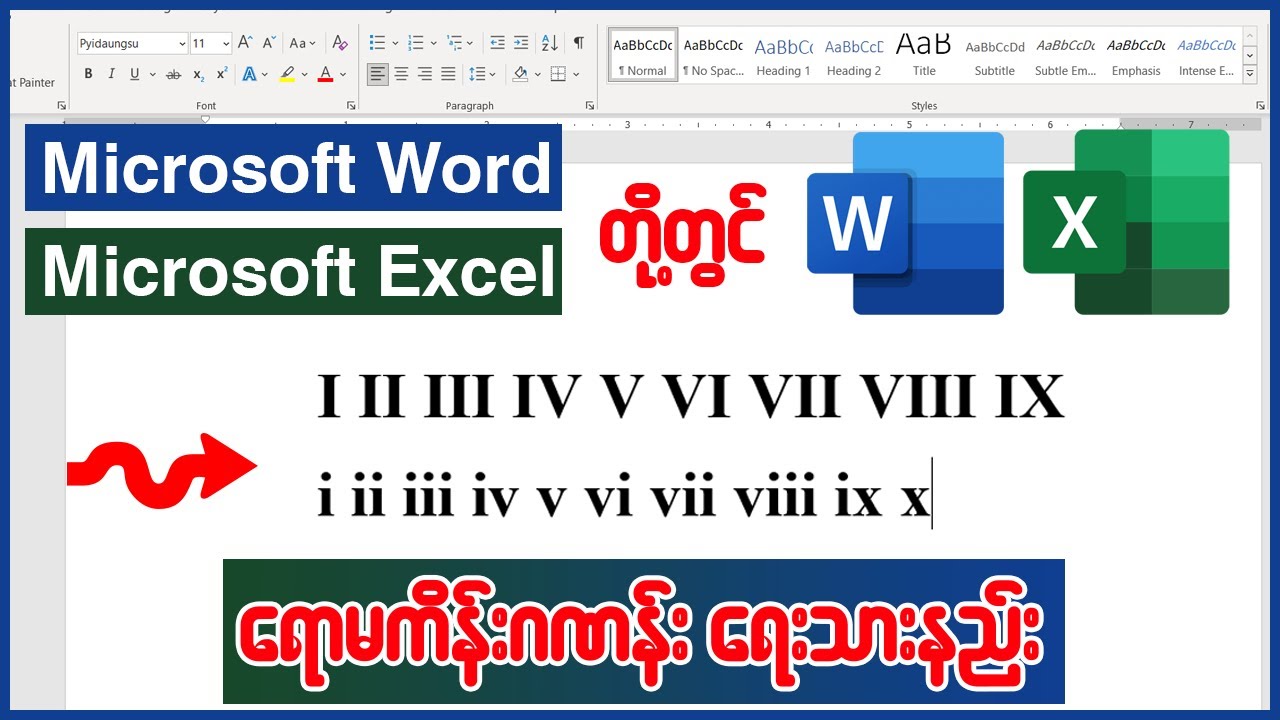This screenshot has width=1280, height=720.
Task: Align text to the right
Action: (425, 74)
